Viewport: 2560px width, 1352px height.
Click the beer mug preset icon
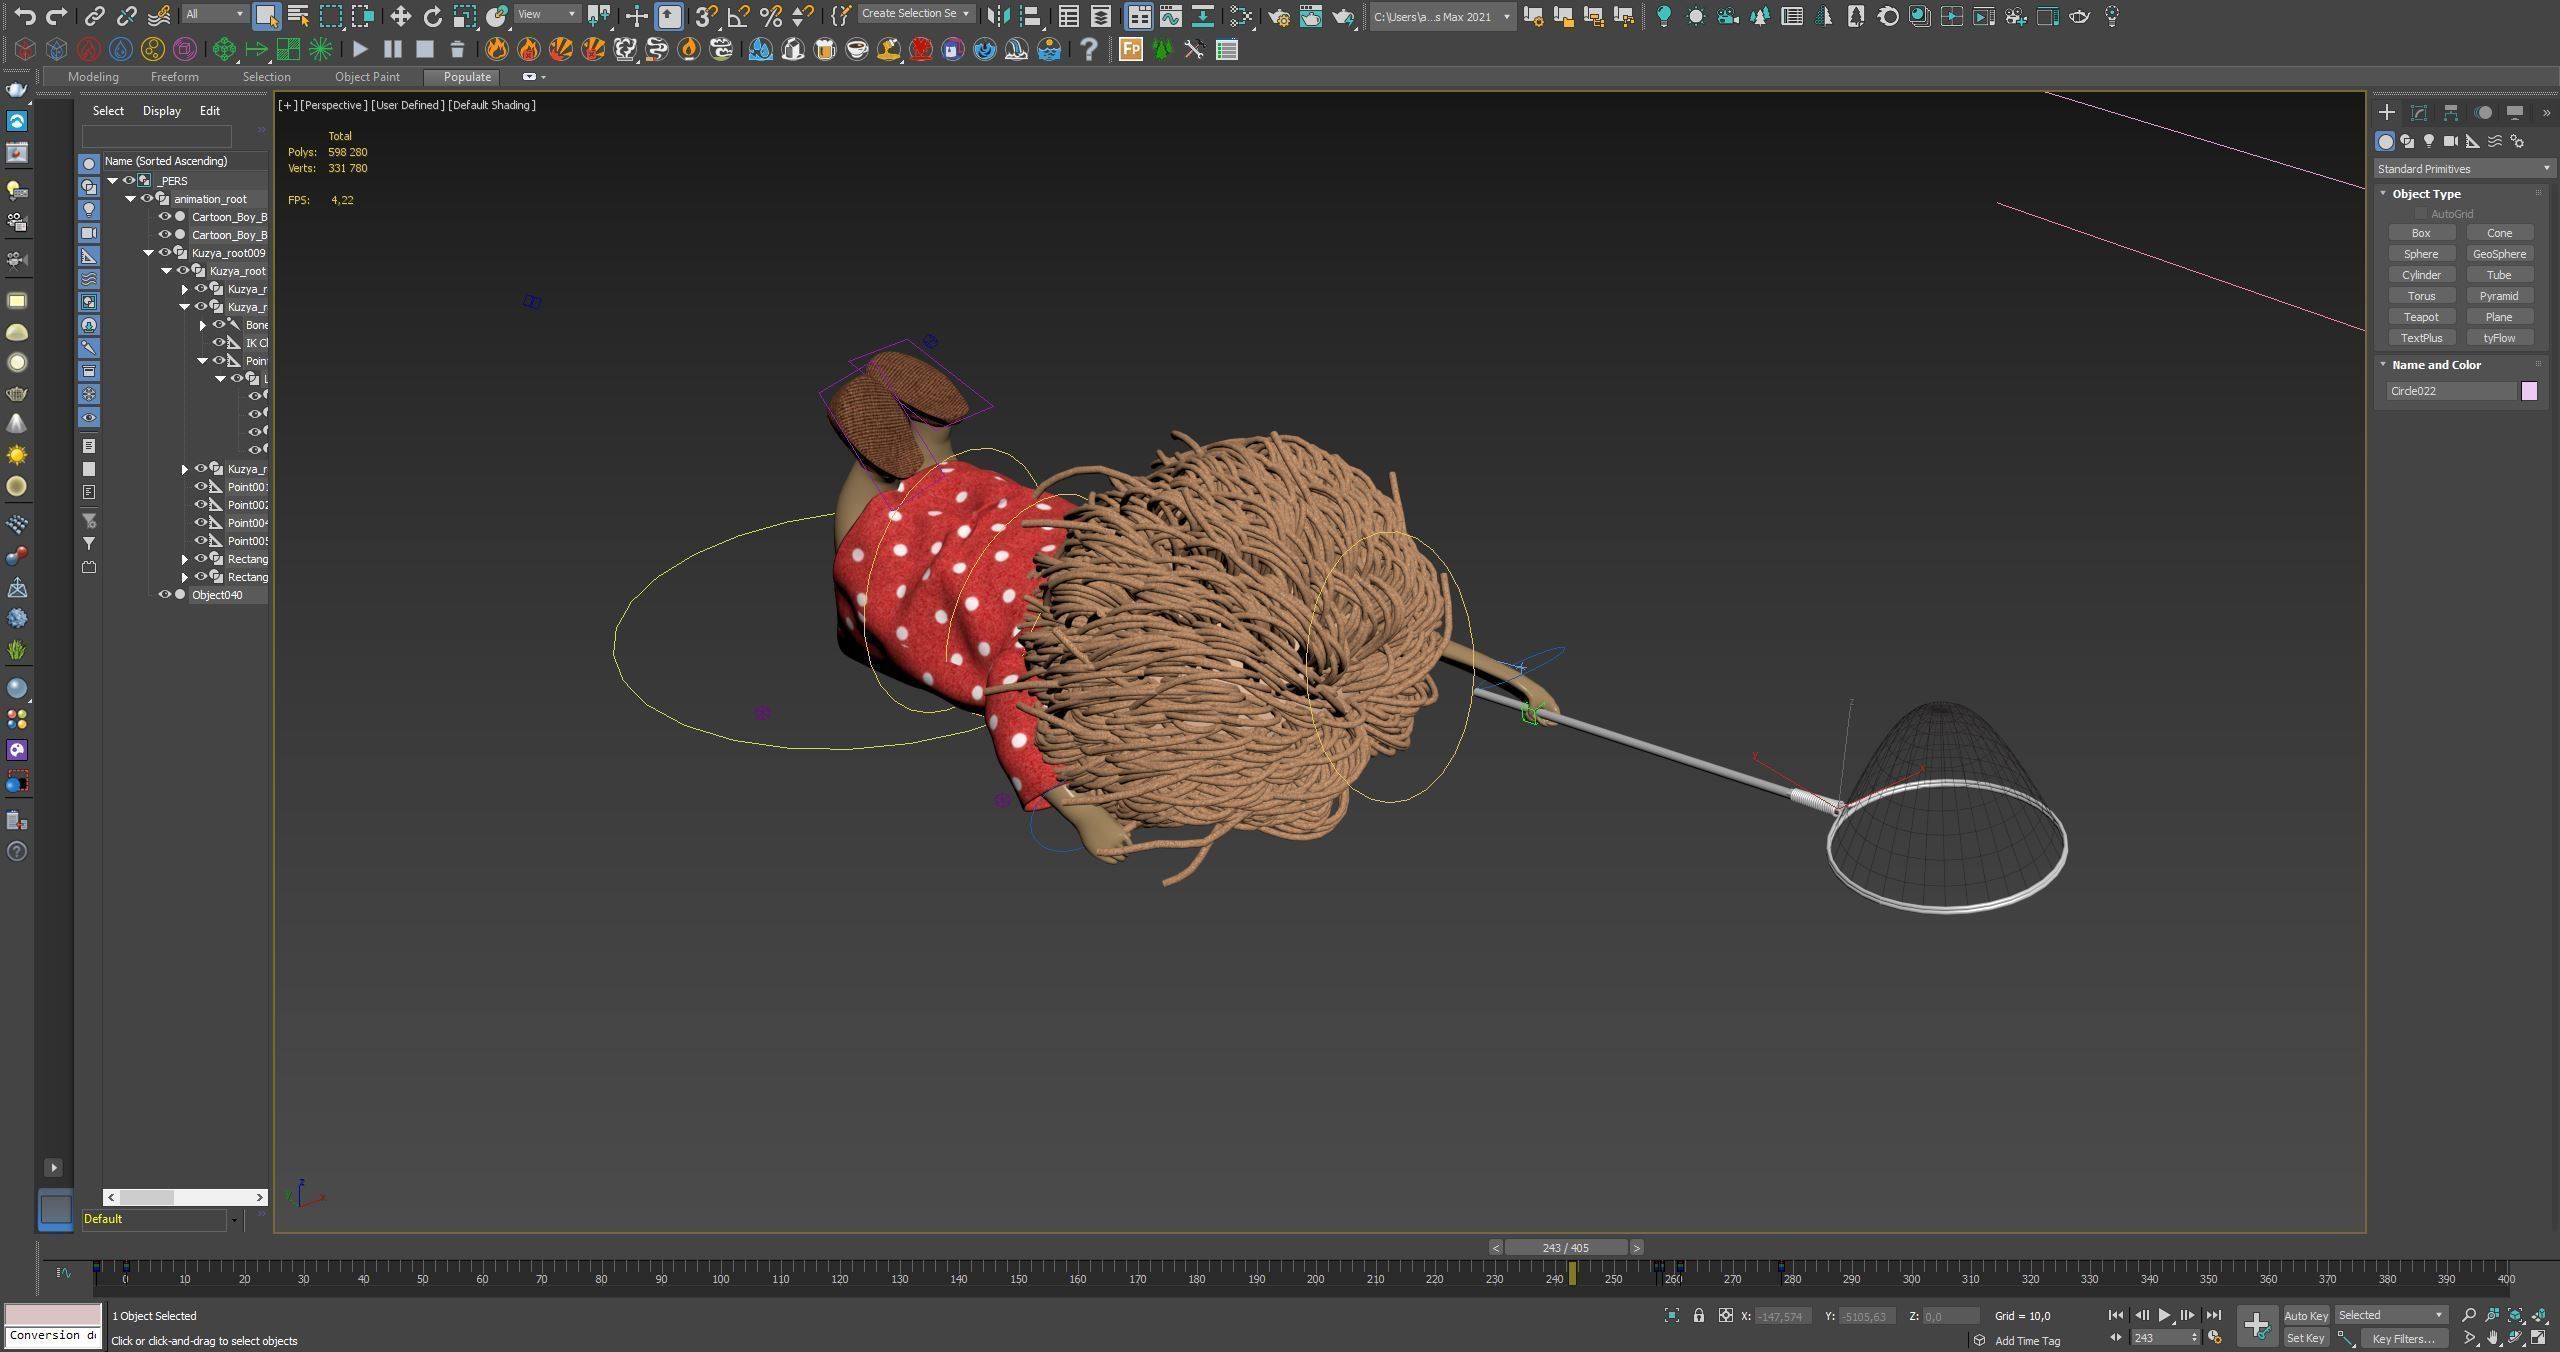click(825, 49)
